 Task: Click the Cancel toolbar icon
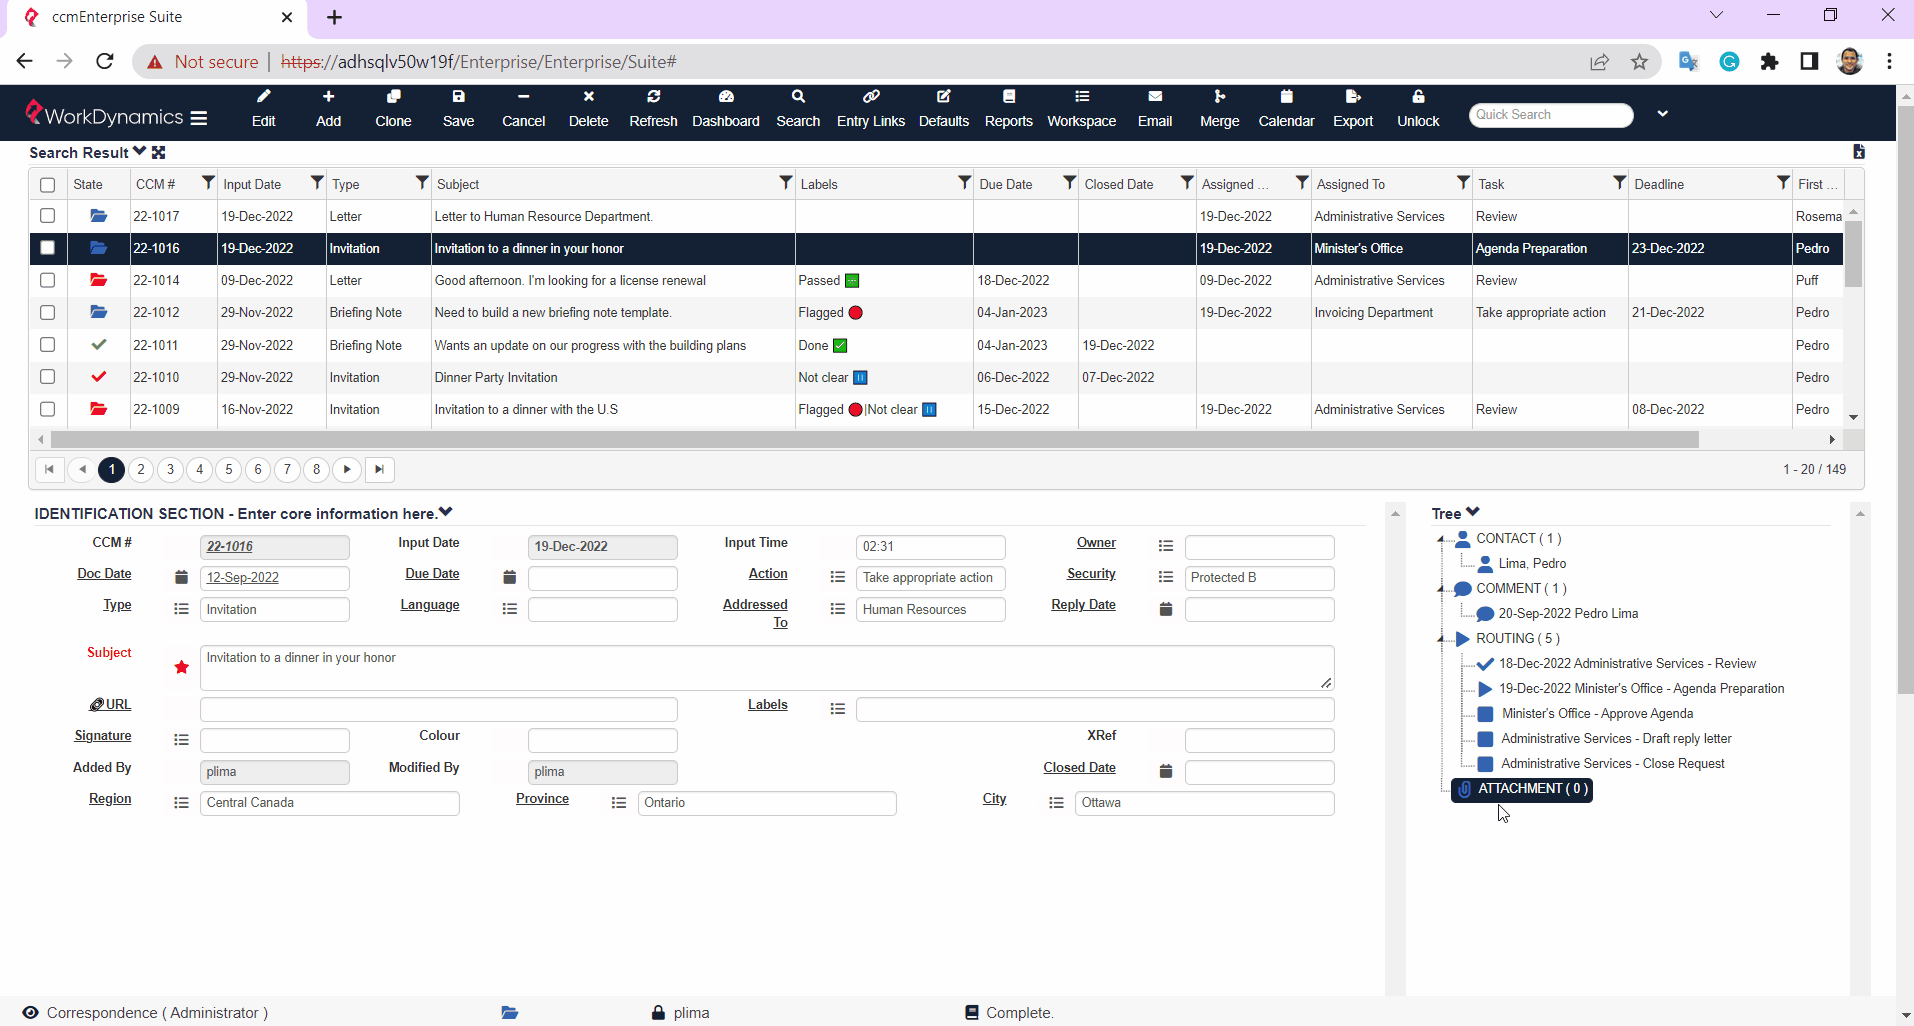[x=523, y=109]
